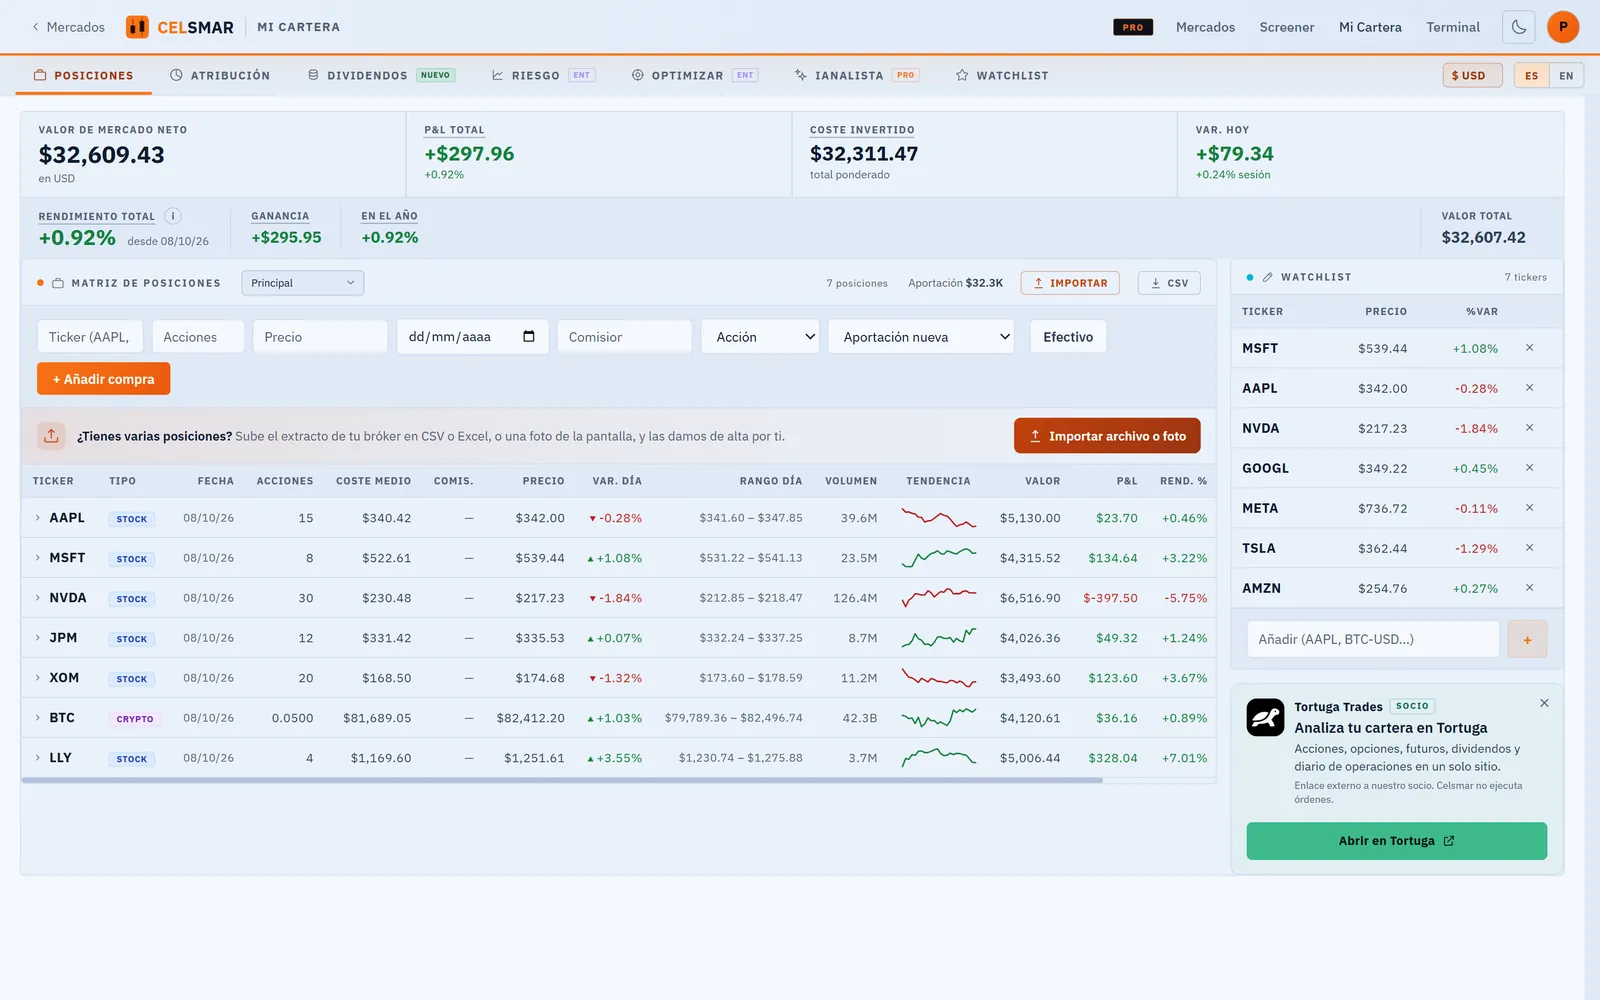This screenshot has width=1600, height=1000.
Task: Open the IAnalista tab
Action: pos(856,76)
